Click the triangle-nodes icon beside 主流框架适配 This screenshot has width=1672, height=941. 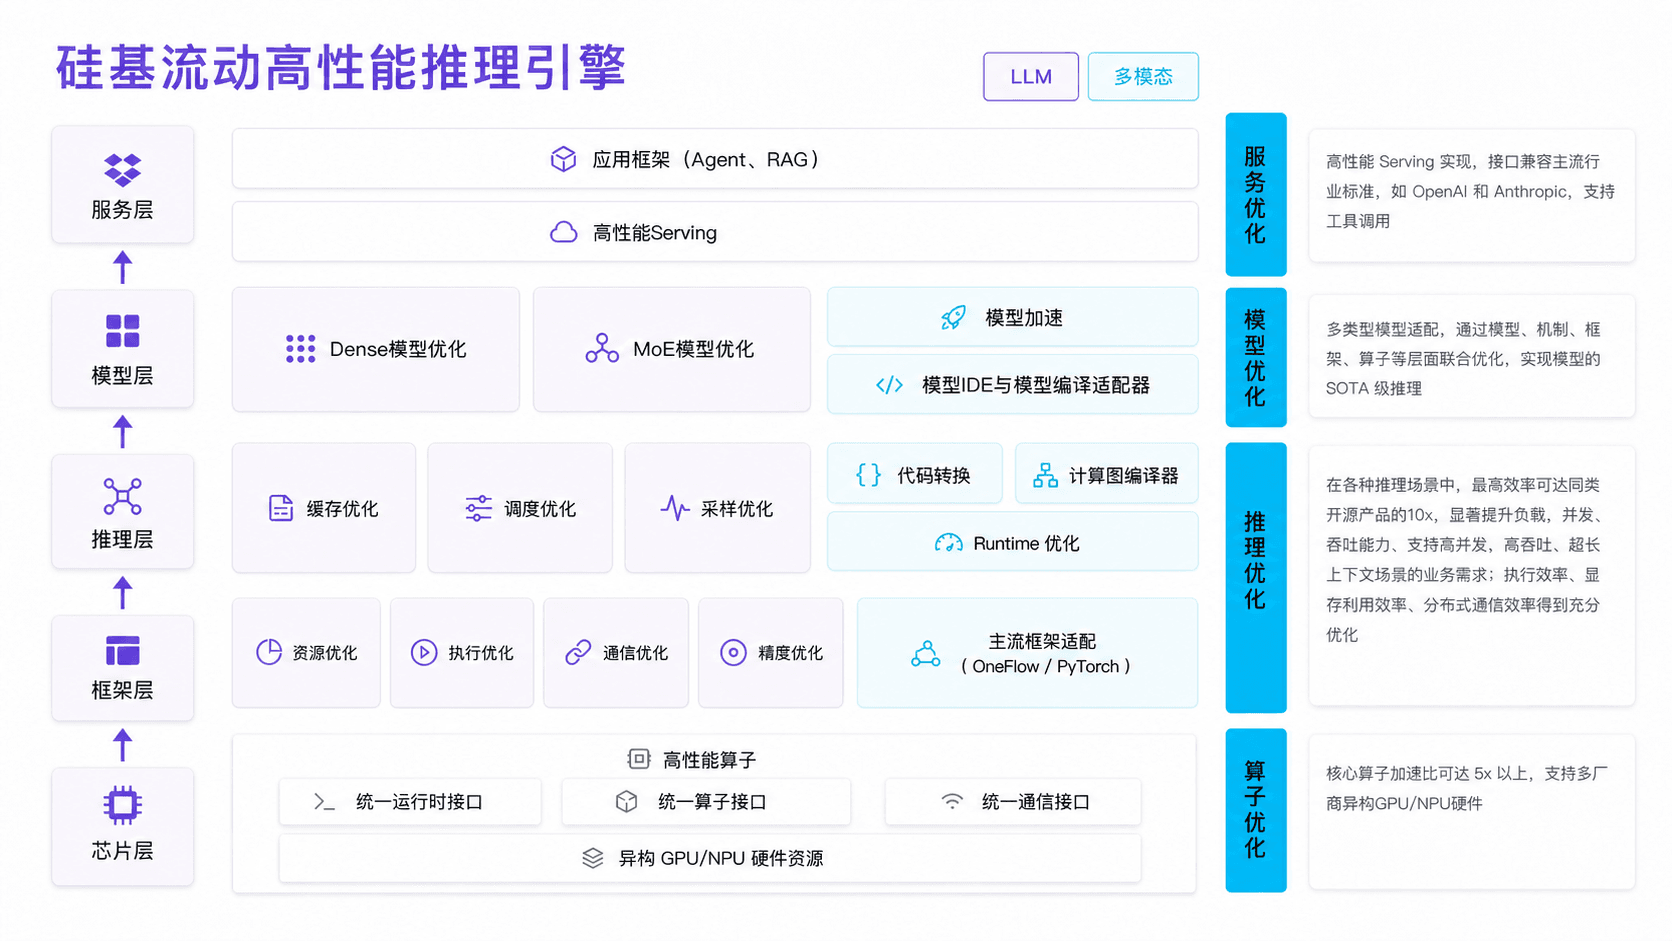925,653
